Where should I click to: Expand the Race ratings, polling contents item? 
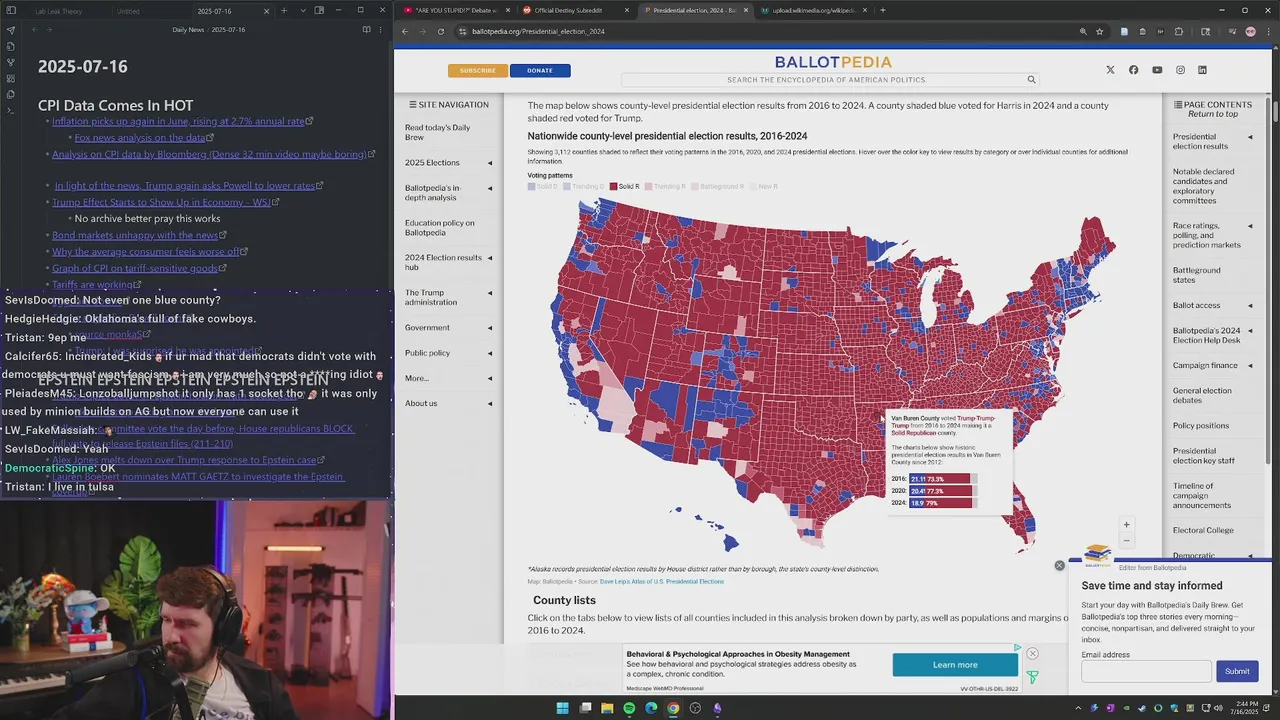coord(1249,226)
